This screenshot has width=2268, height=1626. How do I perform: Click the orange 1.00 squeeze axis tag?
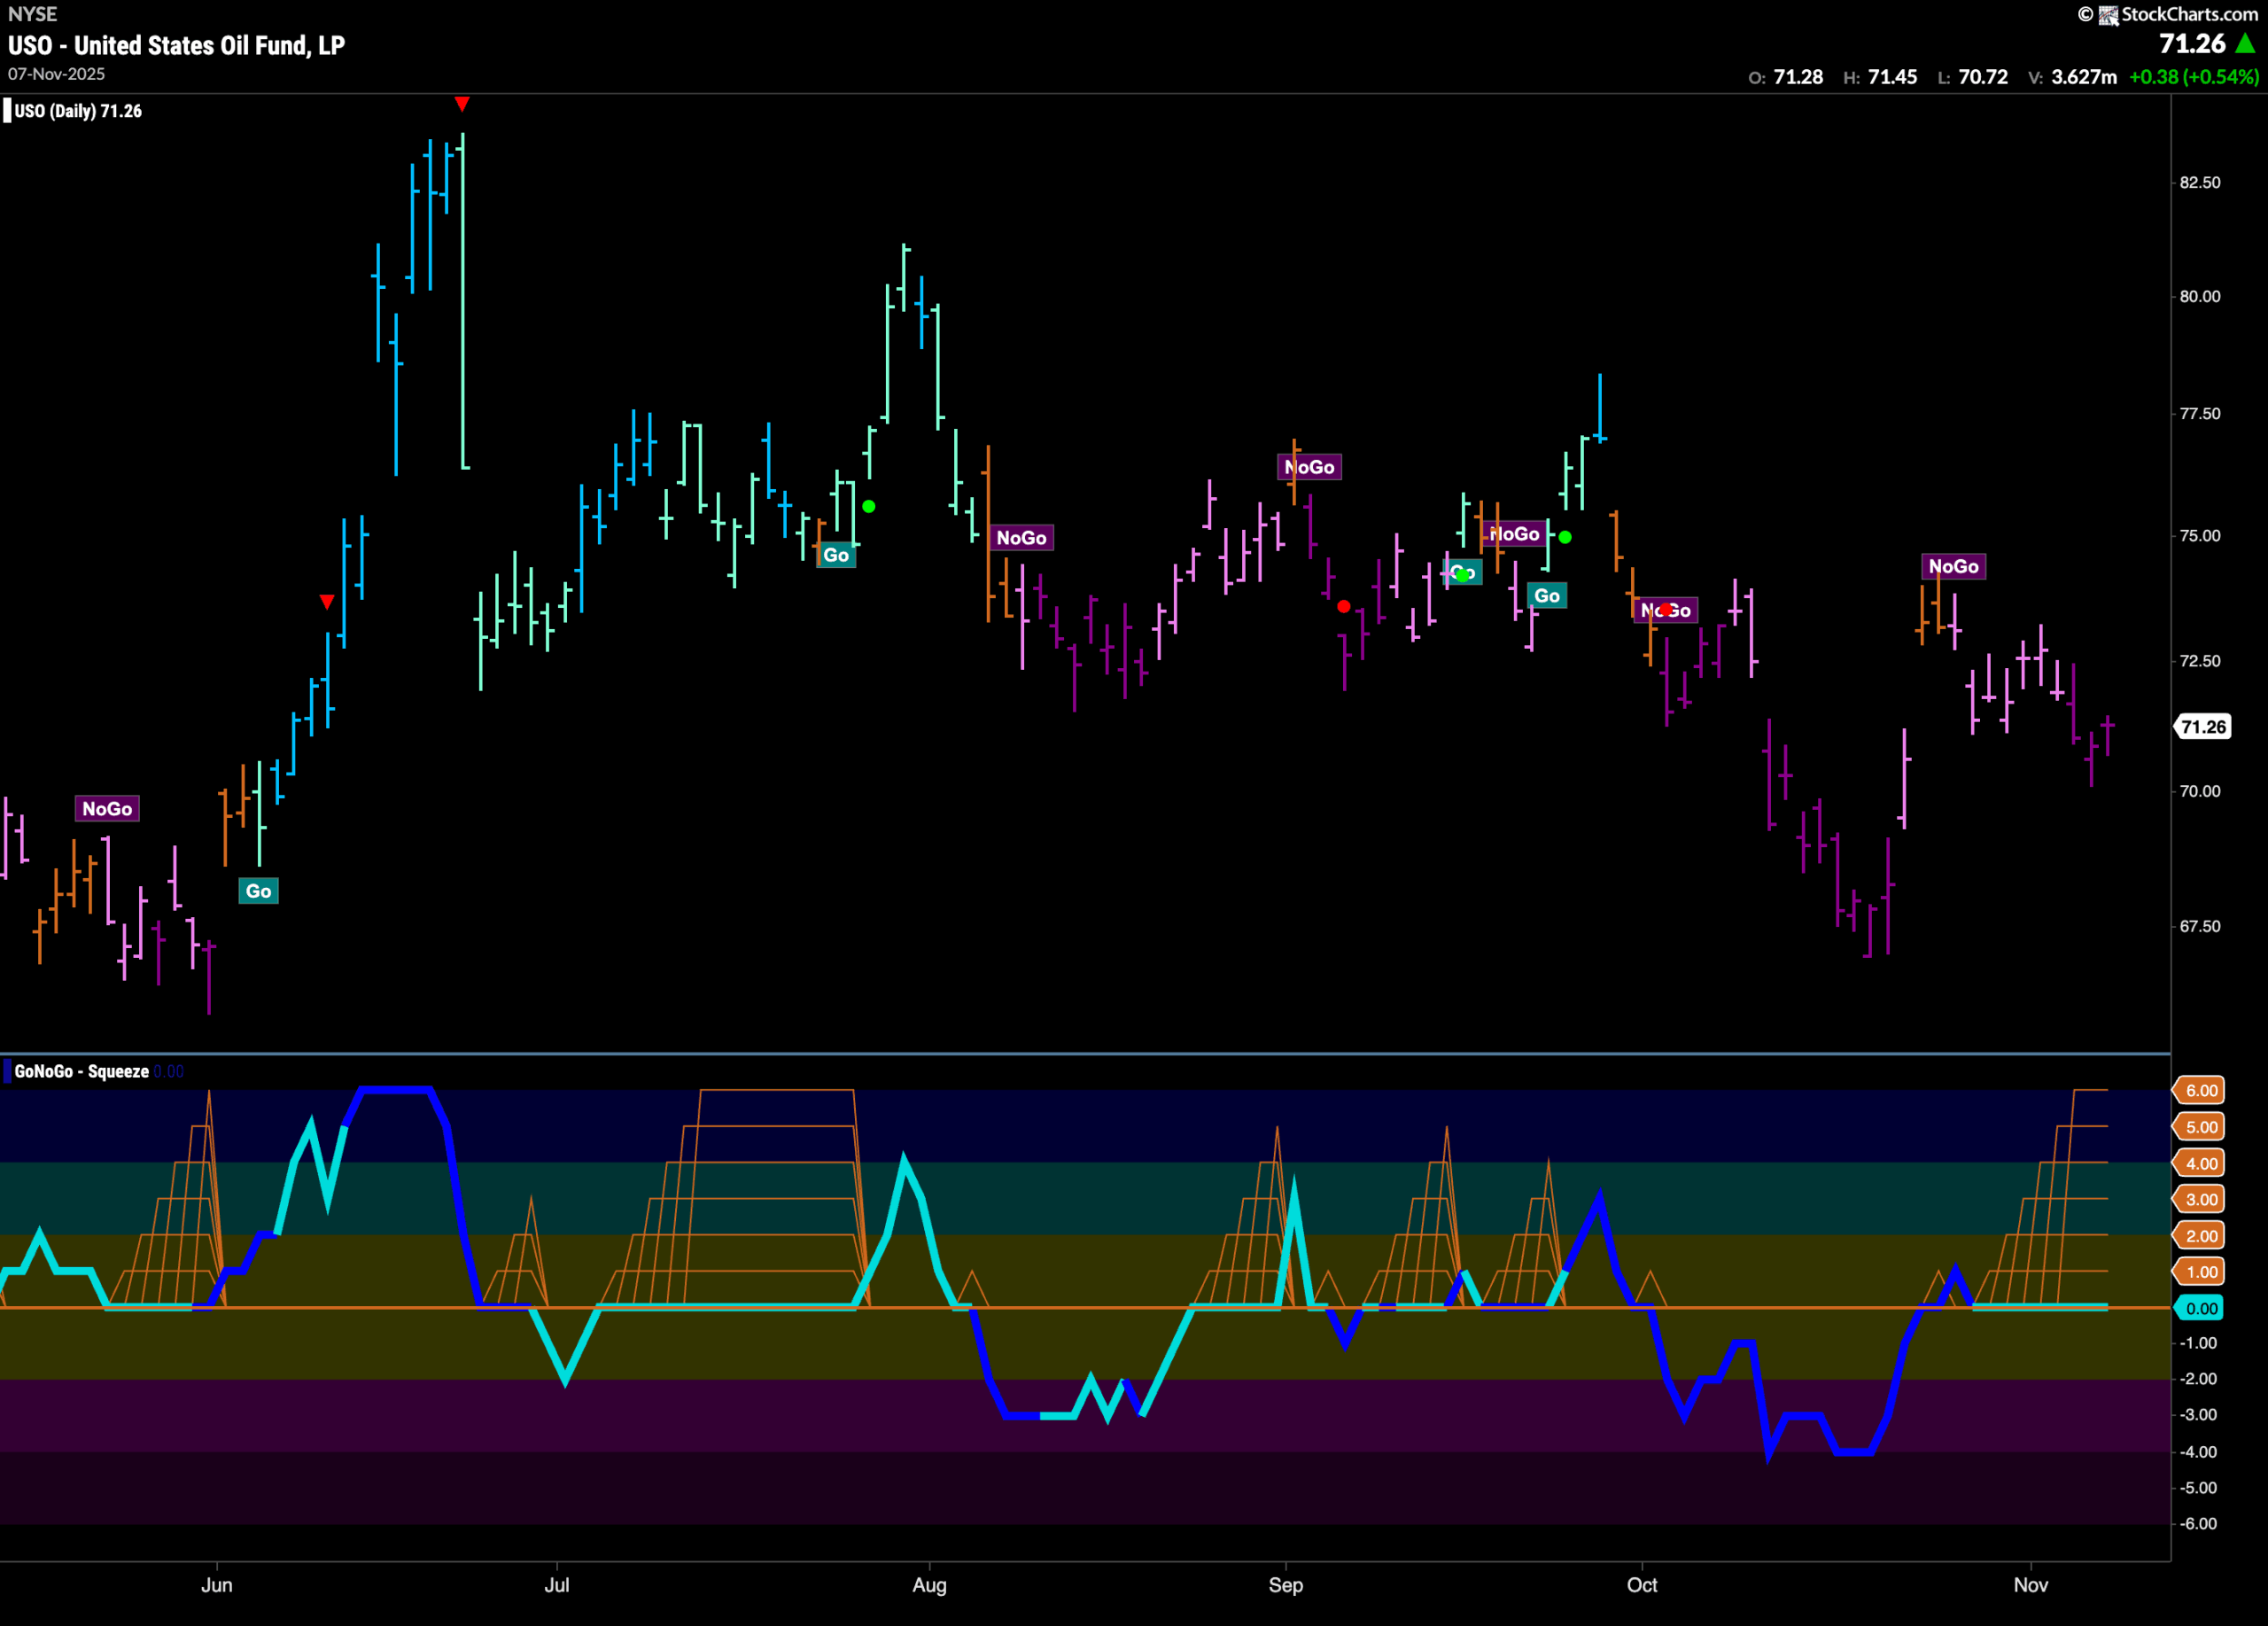[2200, 1272]
